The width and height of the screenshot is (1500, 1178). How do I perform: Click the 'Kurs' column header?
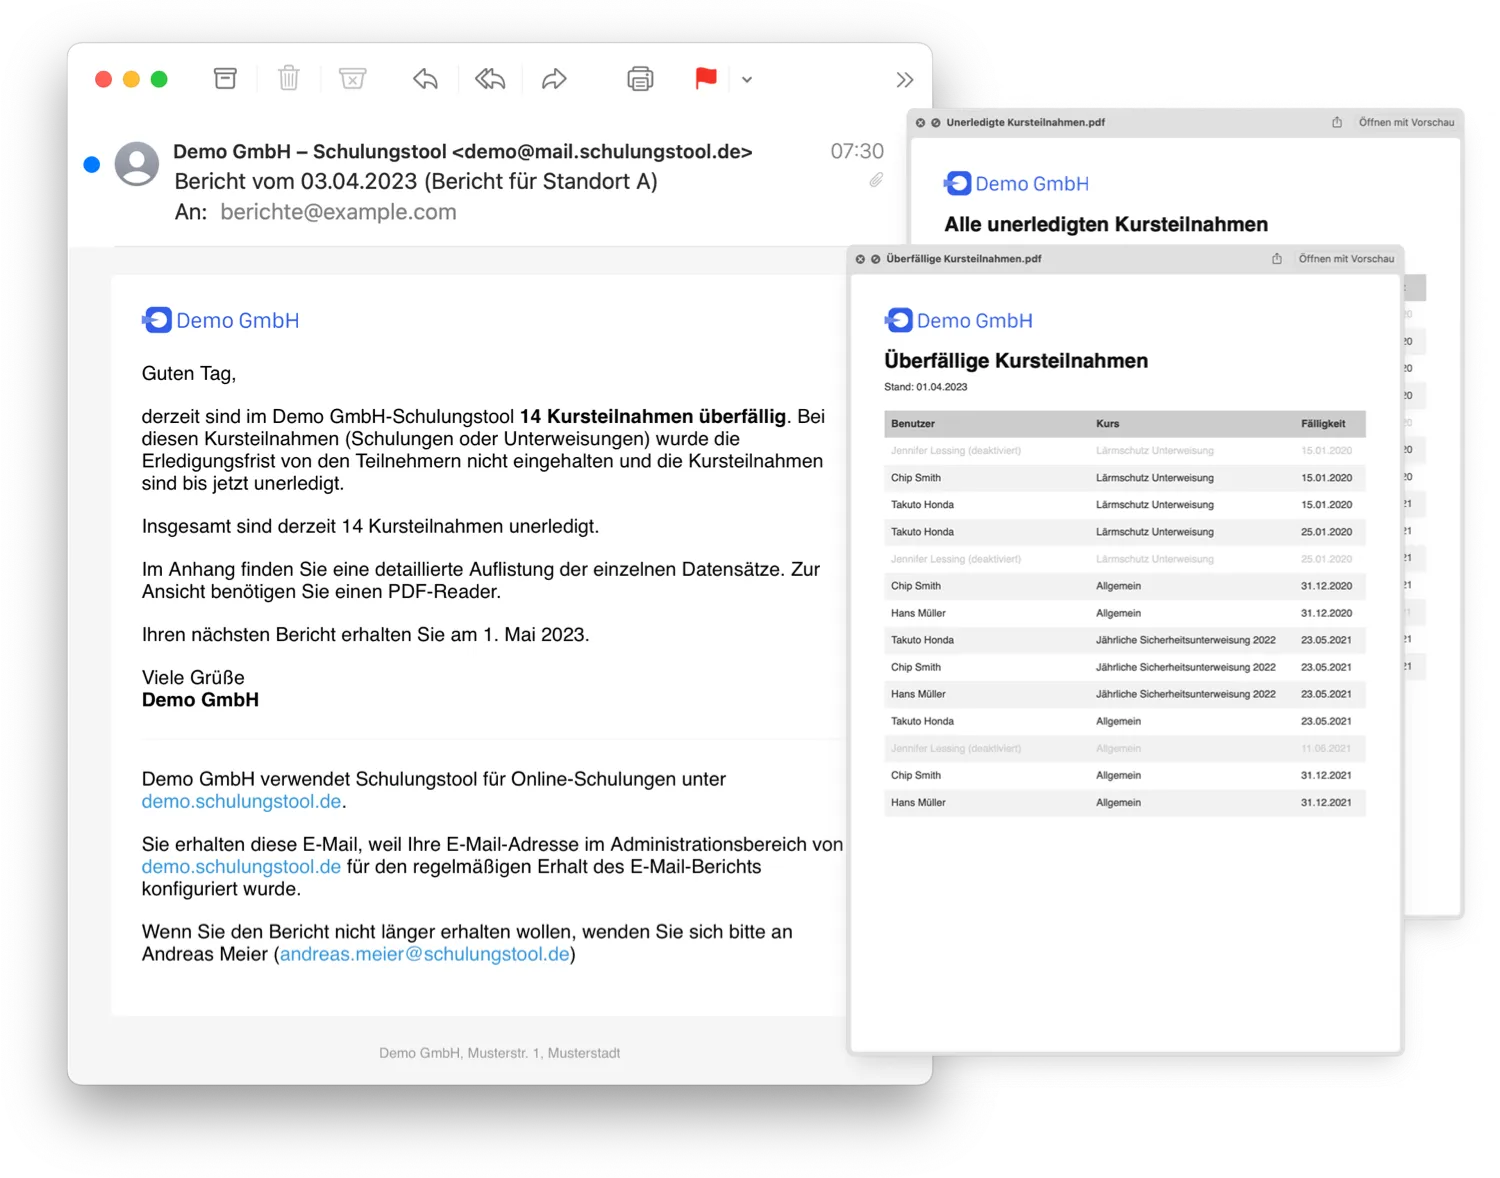1107,424
